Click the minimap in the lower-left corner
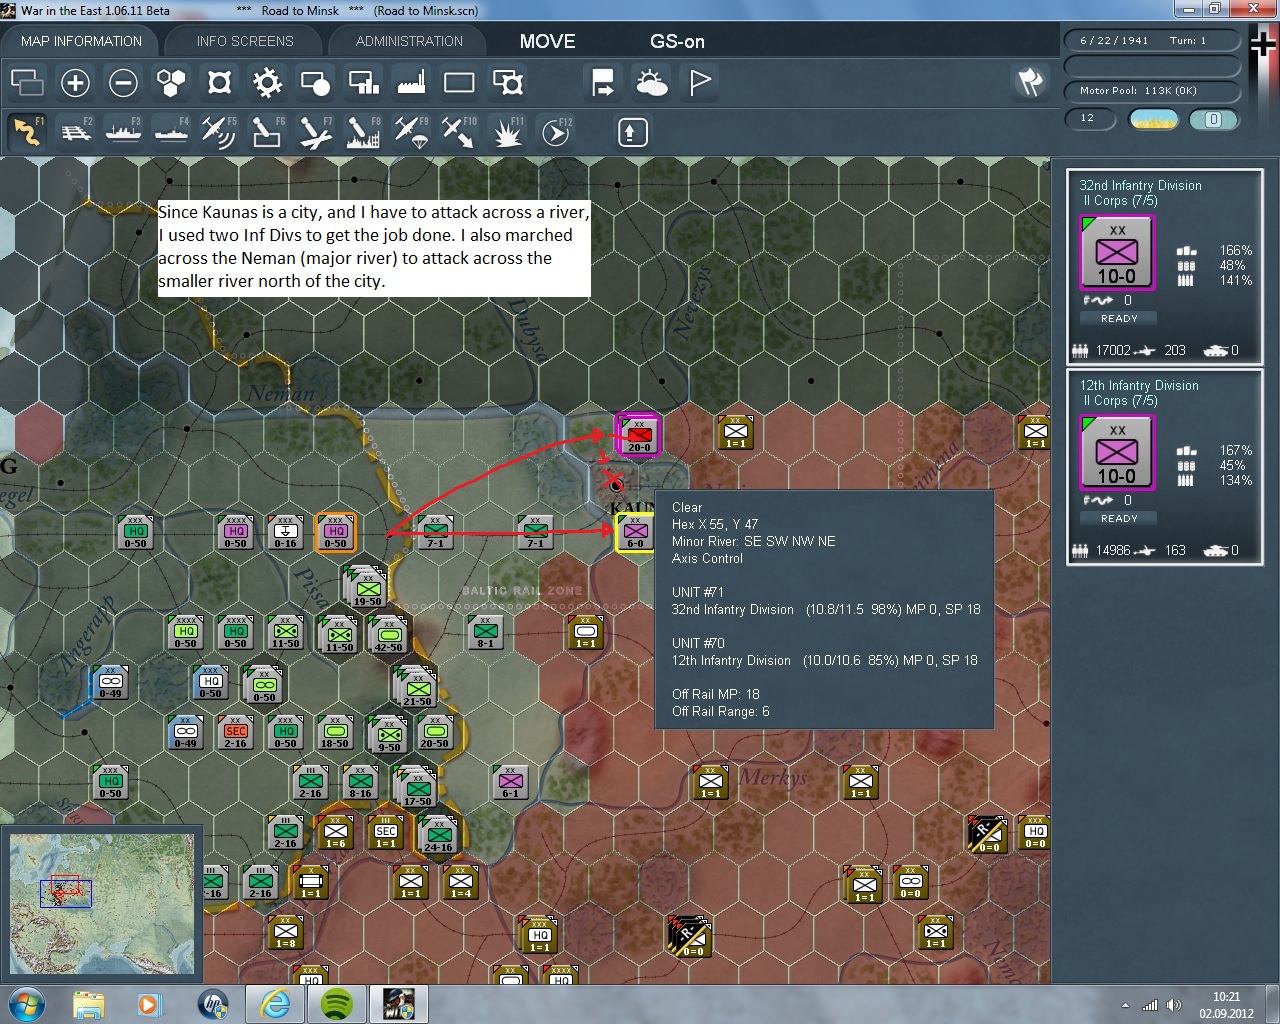Image resolution: width=1280 pixels, height=1024 pixels. (101, 903)
